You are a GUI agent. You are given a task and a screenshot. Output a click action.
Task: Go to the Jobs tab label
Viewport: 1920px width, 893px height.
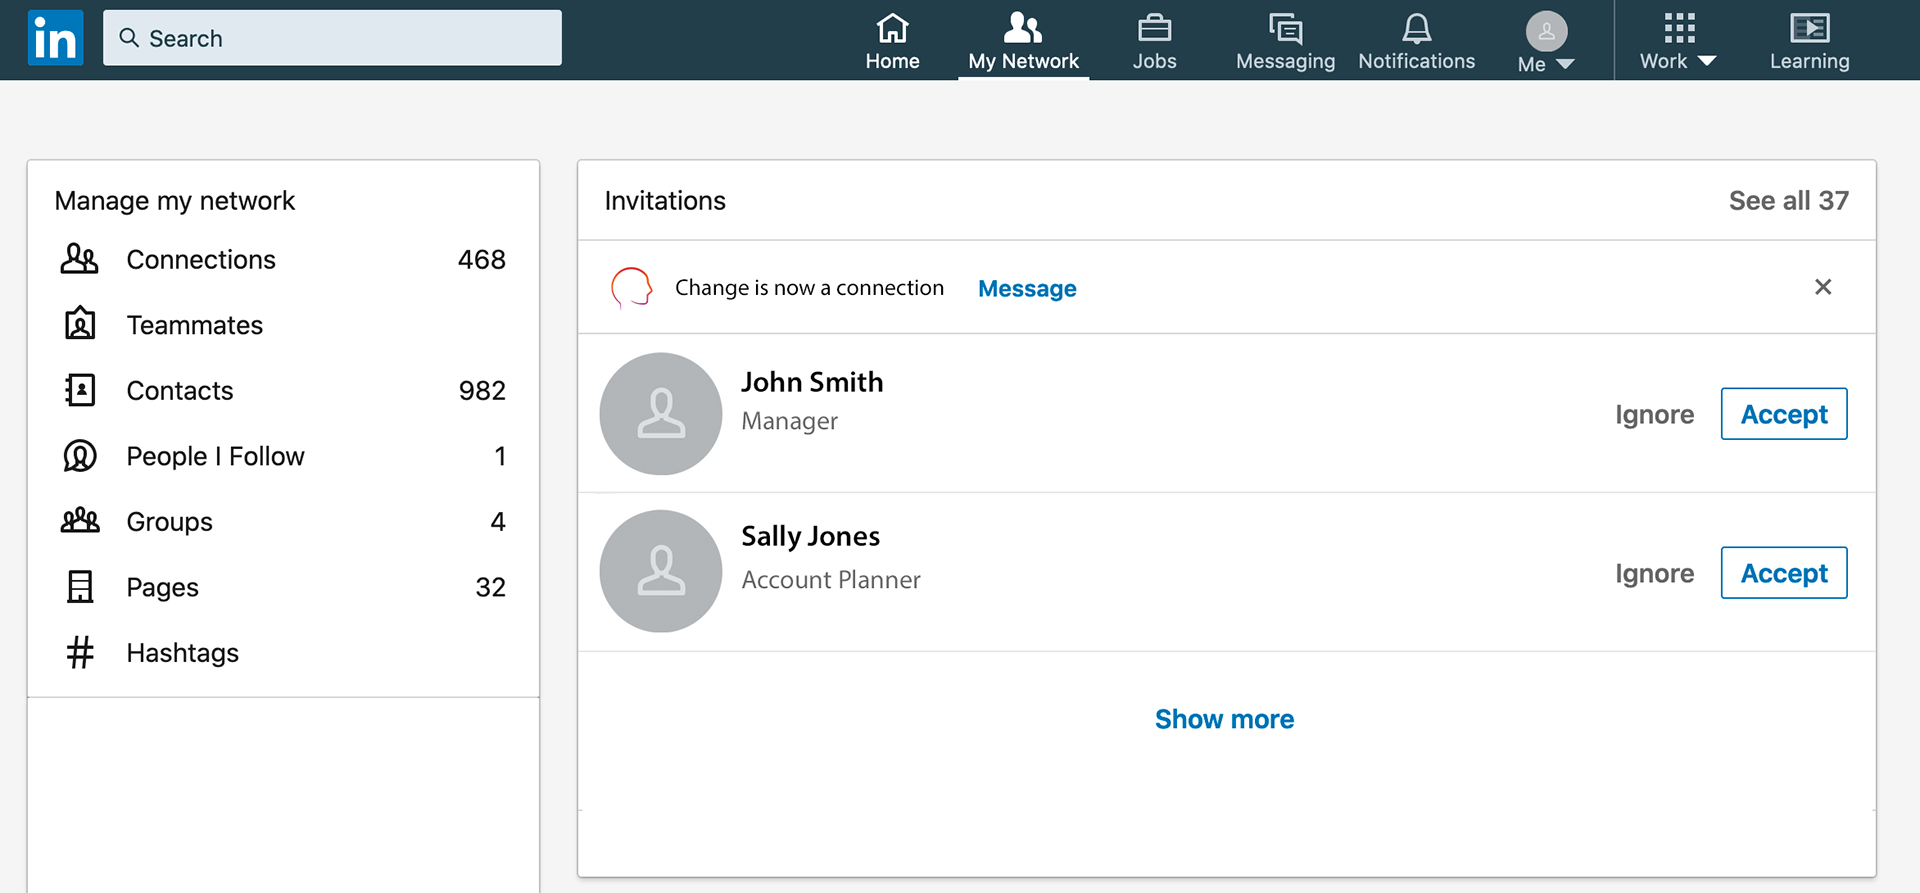(x=1154, y=61)
